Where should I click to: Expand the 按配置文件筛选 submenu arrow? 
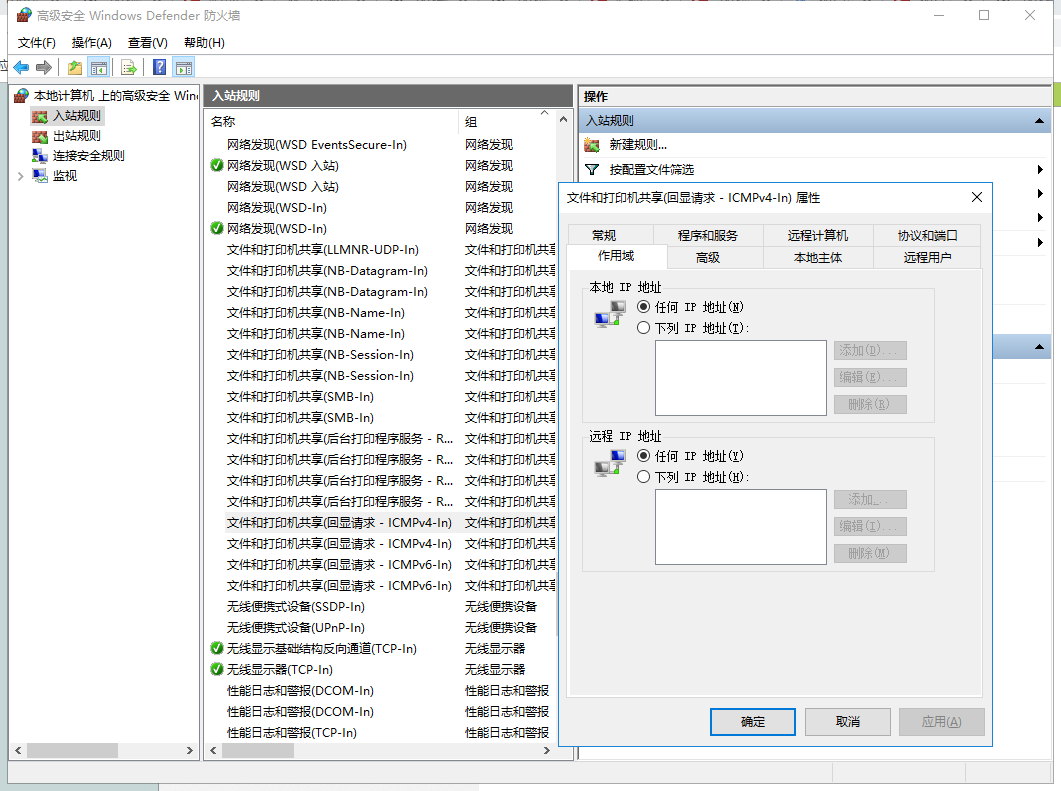coord(1041,170)
